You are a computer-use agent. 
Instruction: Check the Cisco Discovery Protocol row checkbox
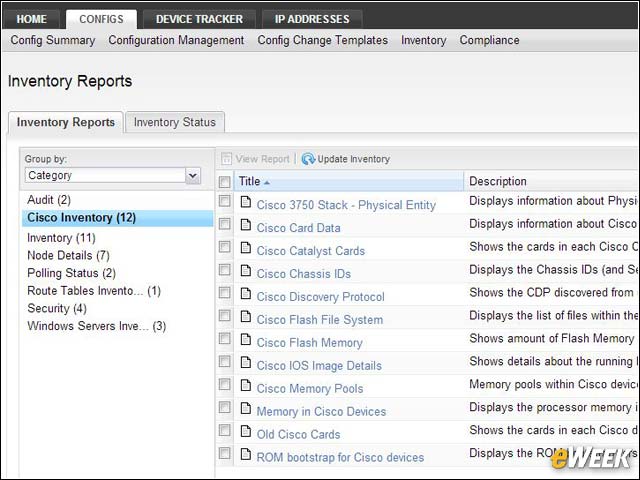[x=224, y=292]
